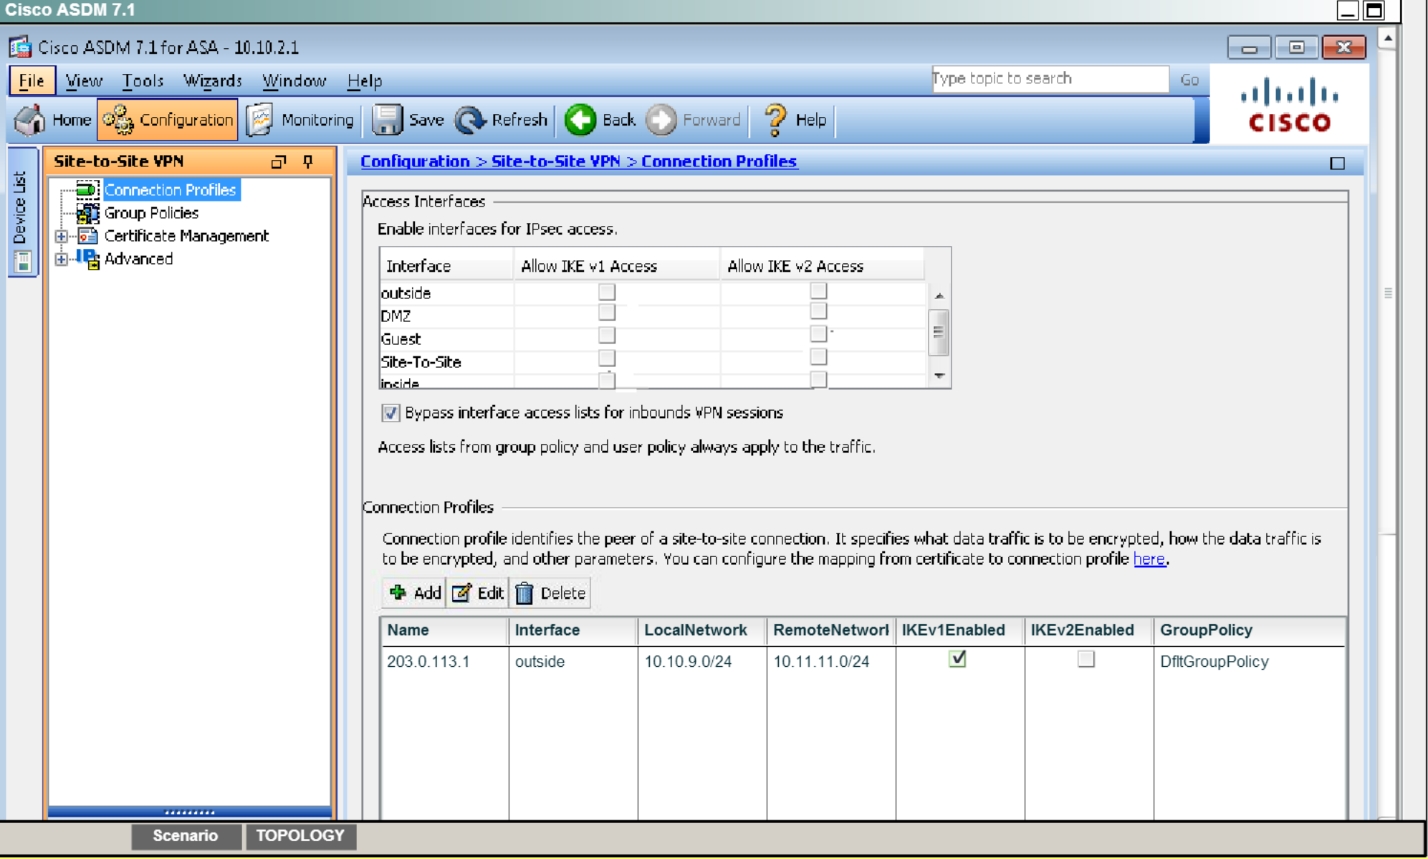The height and width of the screenshot is (859, 1428).
Task: Go Back using the green arrow
Action: 580,120
